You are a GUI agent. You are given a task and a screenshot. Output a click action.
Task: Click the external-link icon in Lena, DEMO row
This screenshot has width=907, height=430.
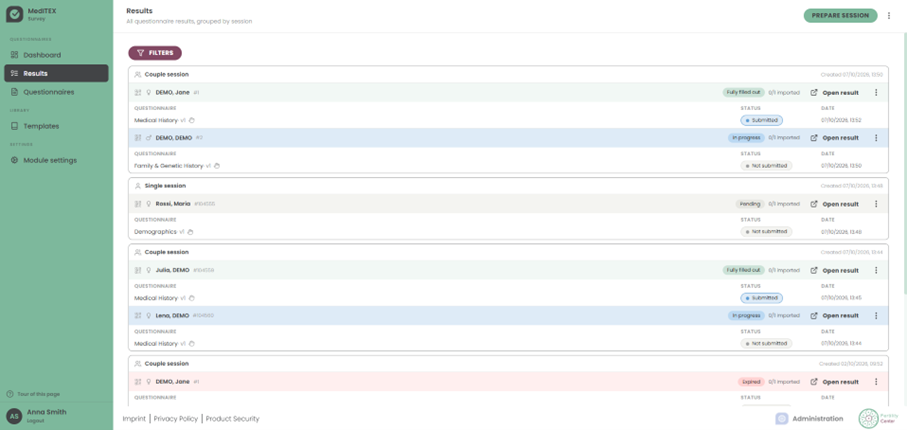(x=814, y=316)
